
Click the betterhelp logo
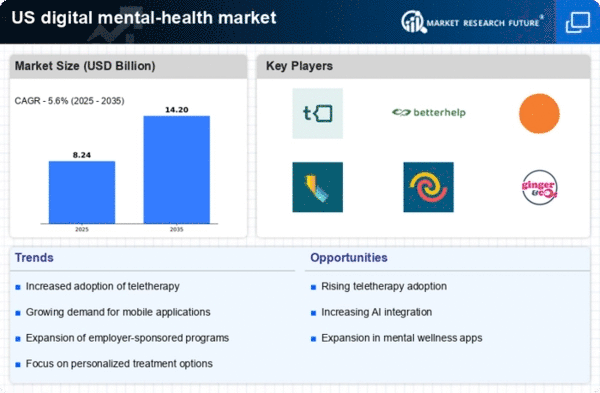(429, 113)
